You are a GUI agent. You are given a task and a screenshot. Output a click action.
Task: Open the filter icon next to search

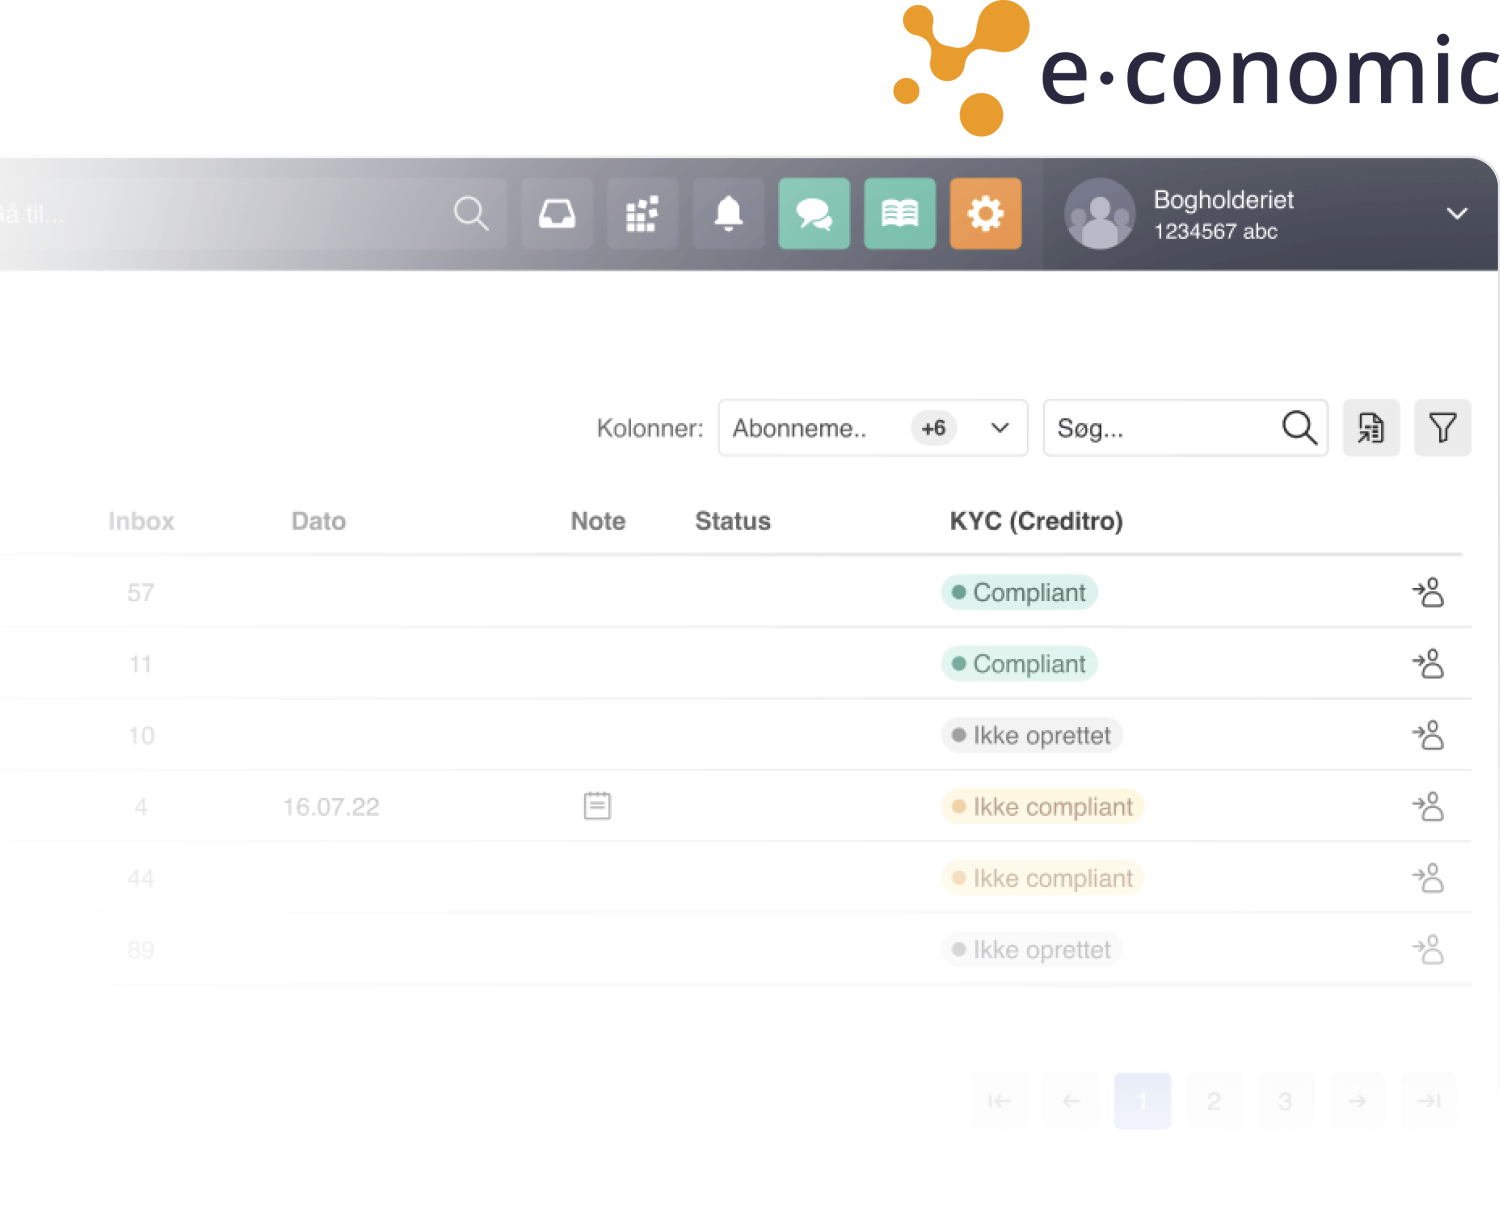(x=1443, y=428)
